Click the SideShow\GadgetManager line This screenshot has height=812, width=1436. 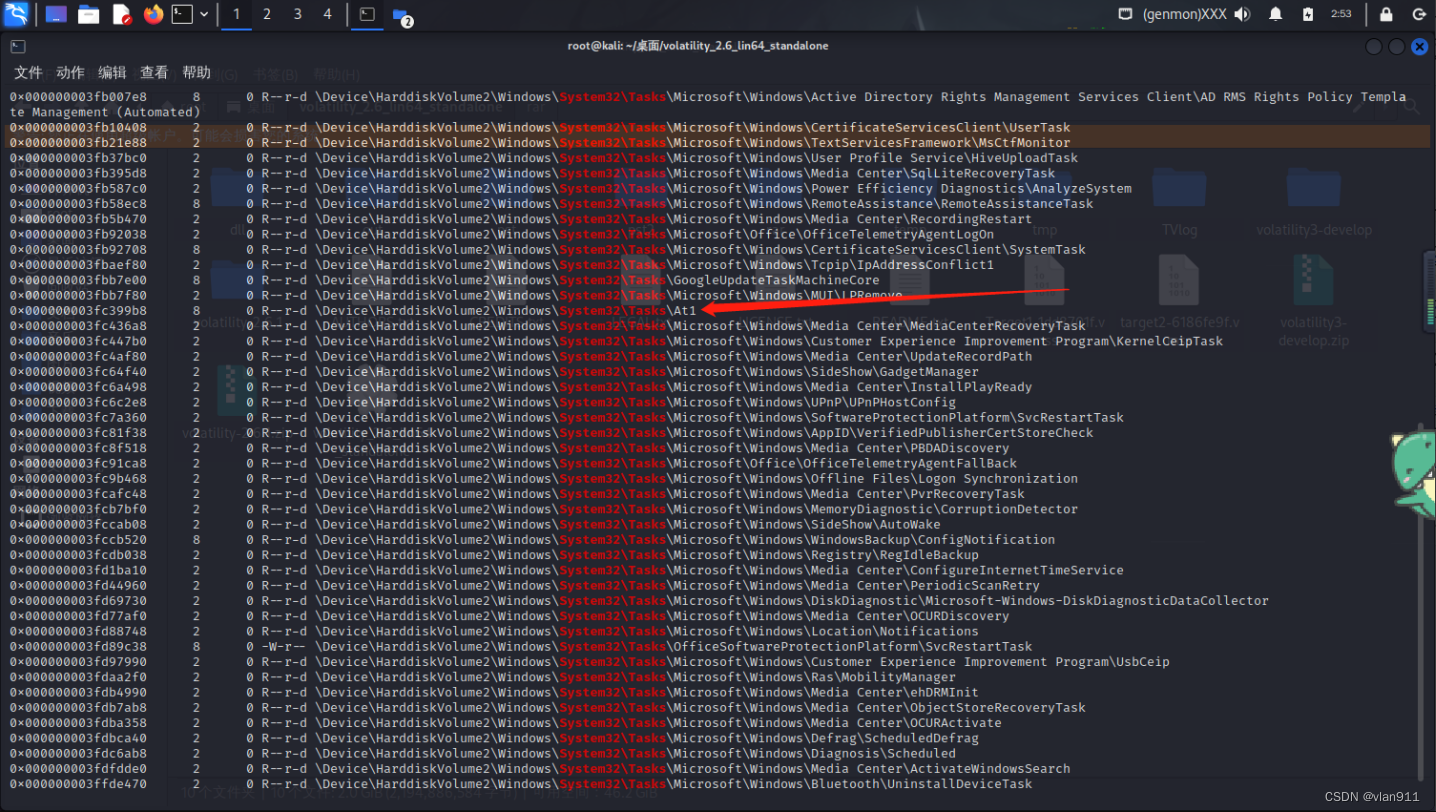[x=494, y=372]
